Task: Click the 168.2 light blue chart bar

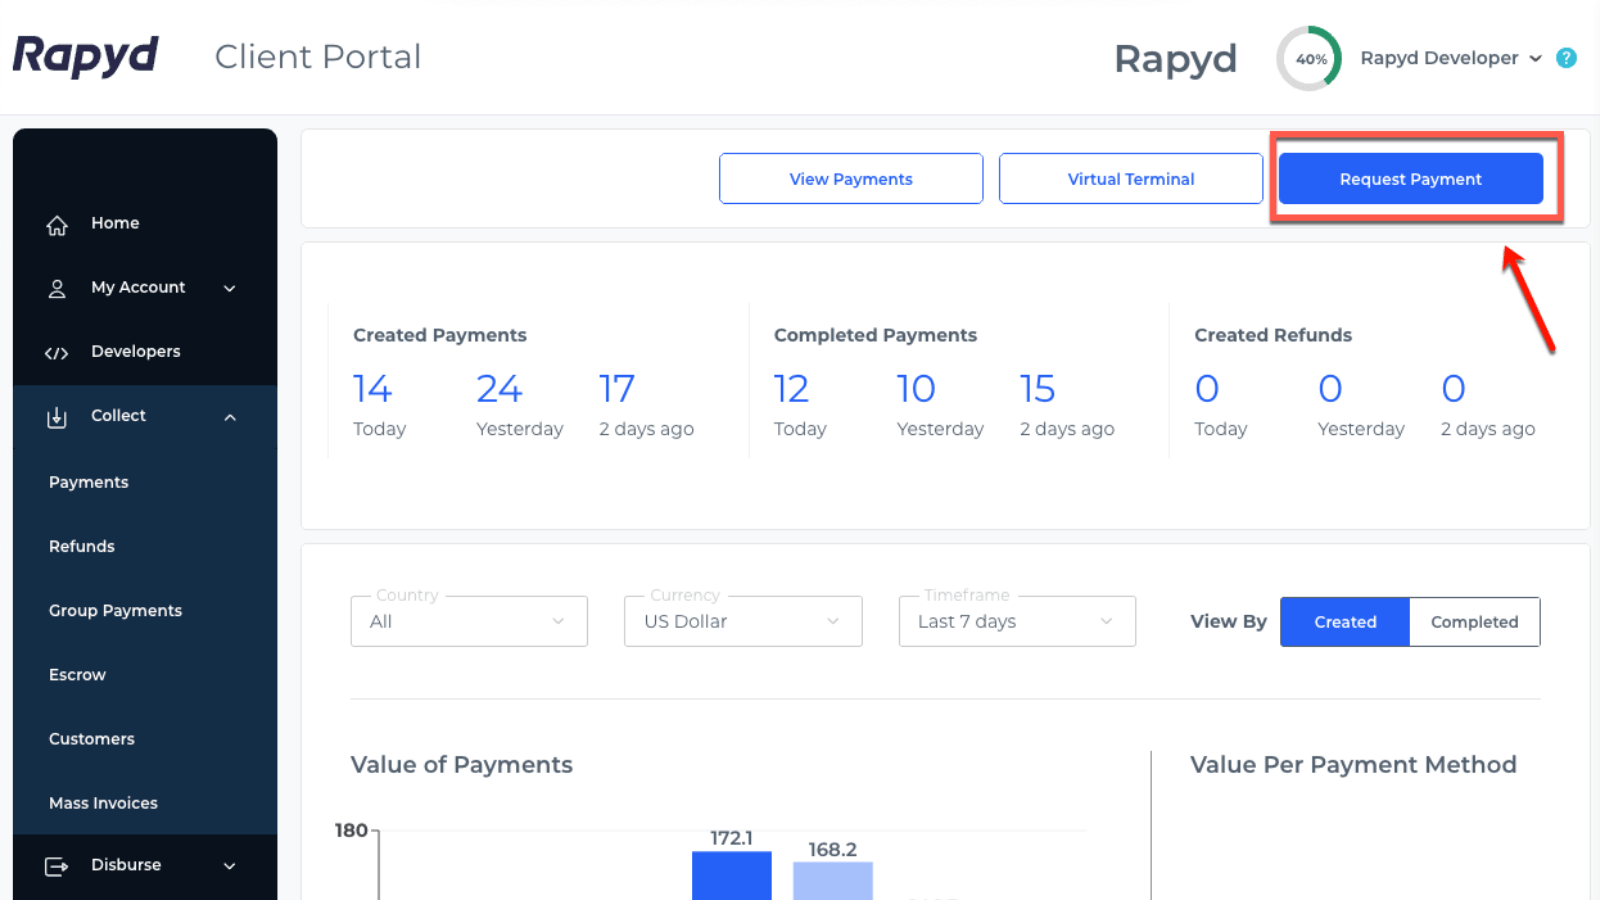Action: pos(833,881)
